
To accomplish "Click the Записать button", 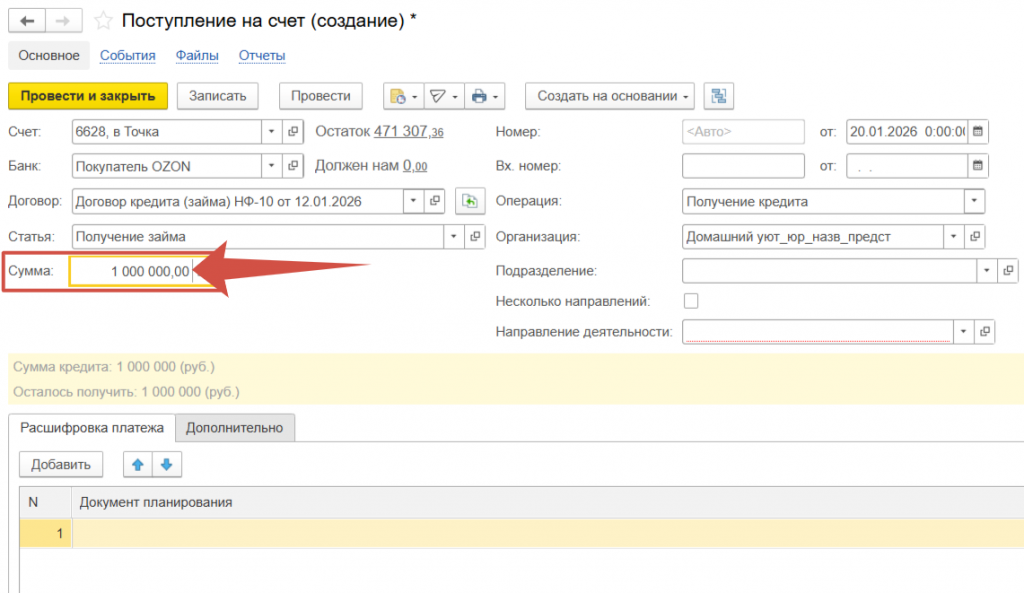I will tap(217, 96).
